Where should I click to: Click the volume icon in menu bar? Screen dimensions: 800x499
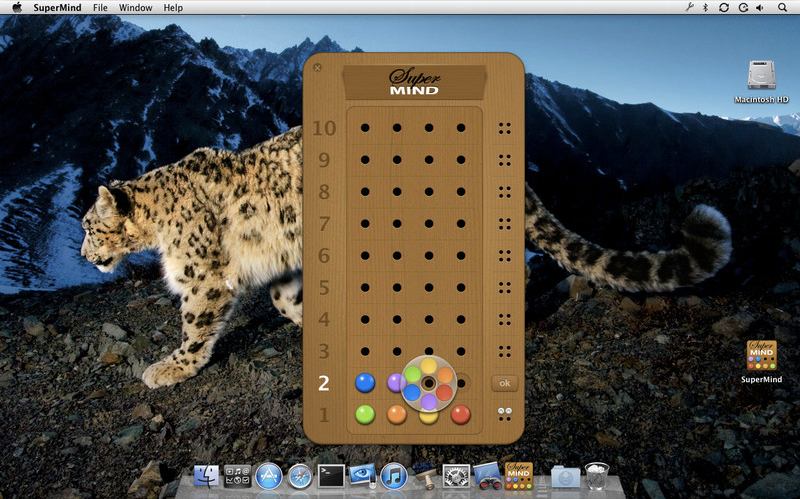[760, 7]
